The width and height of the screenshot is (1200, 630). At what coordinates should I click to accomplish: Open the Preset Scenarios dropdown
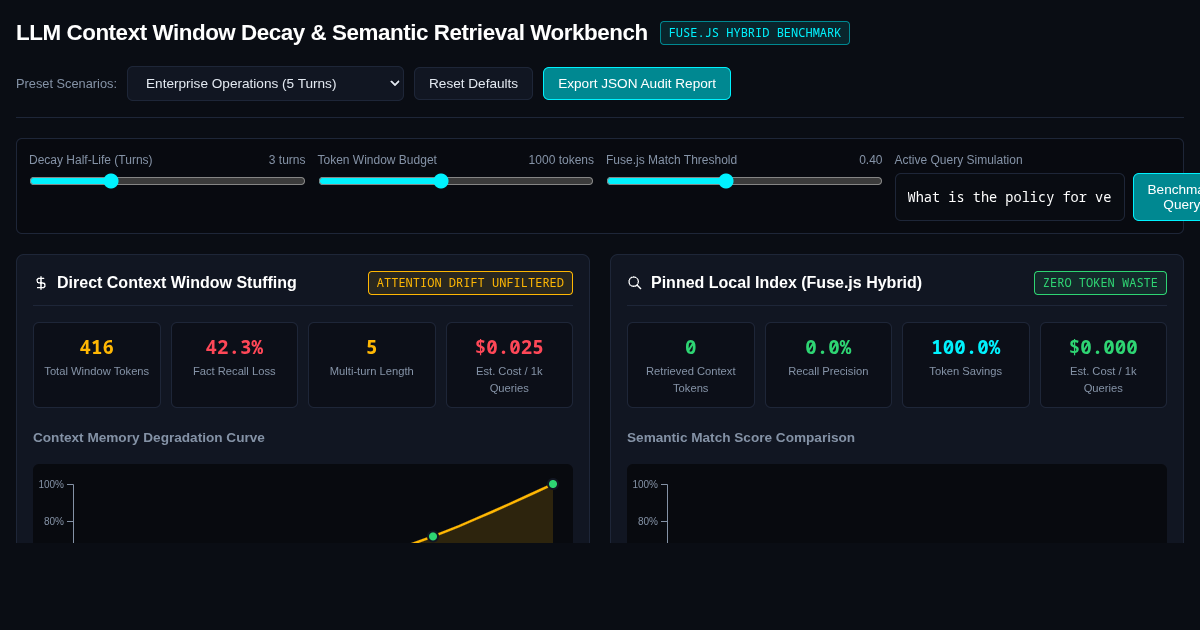[x=265, y=83]
